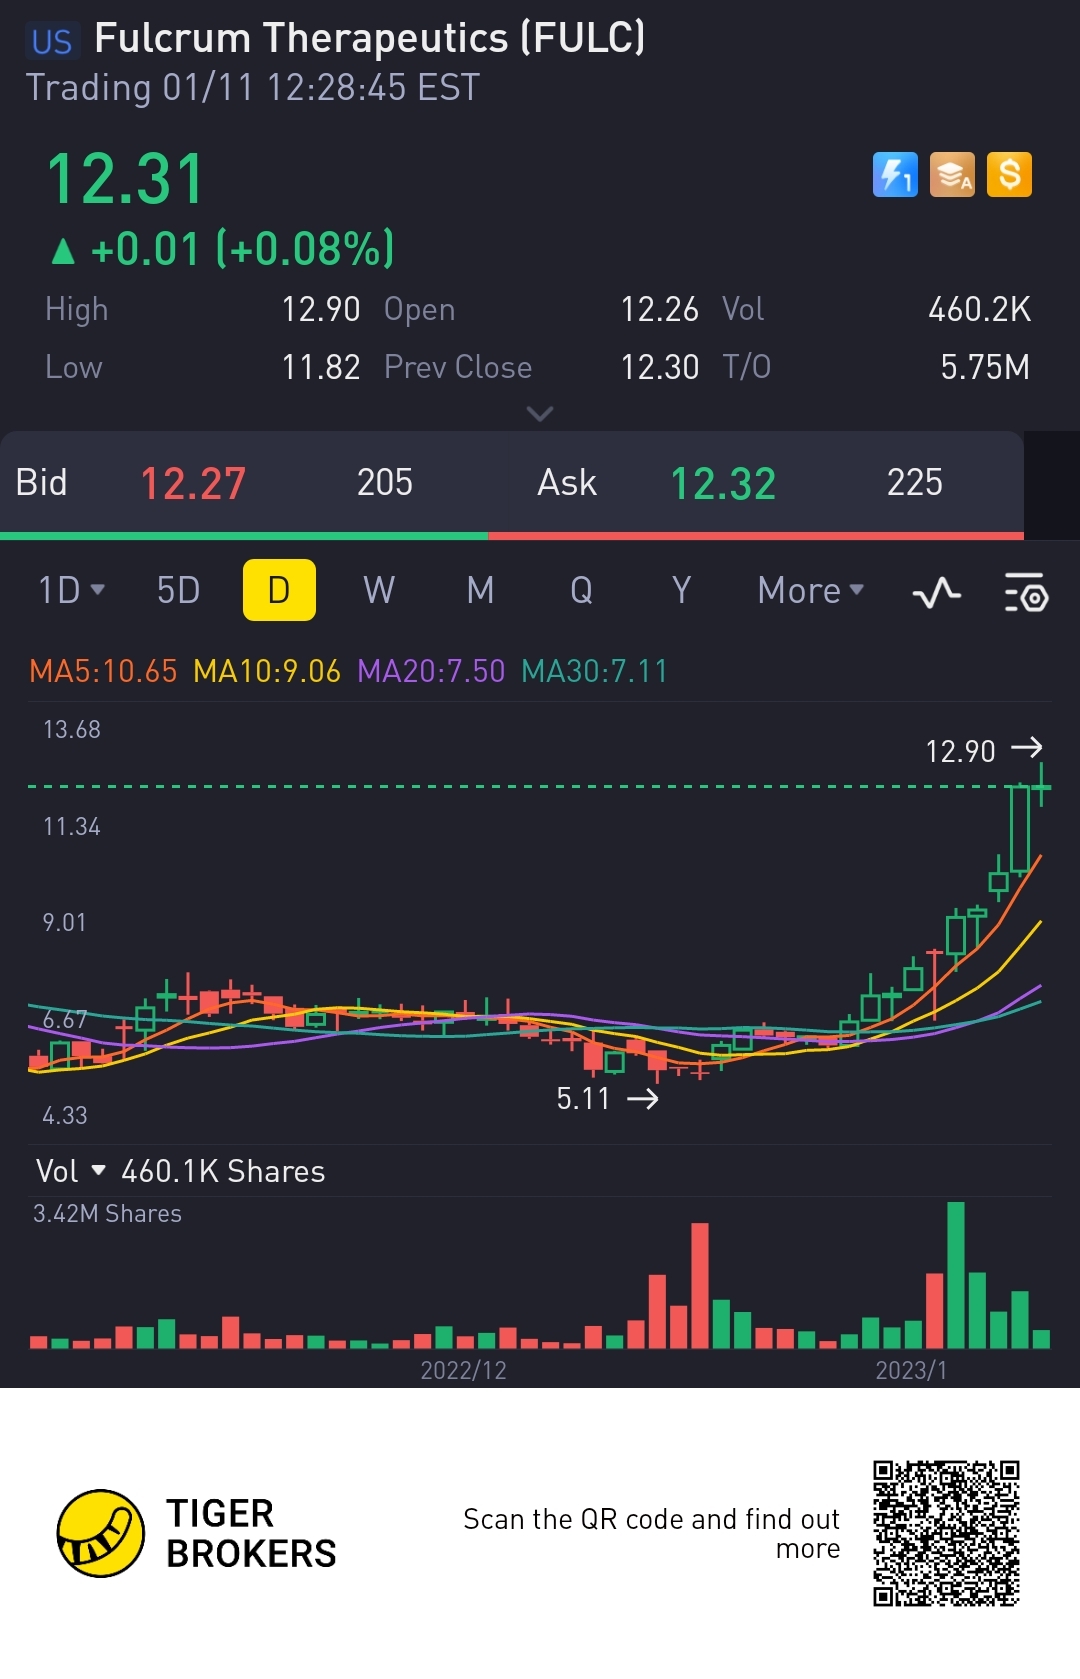Tap the 2022/12 date axis label
Viewport: 1080px width, 1679px height.
(x=463, y=1370)
